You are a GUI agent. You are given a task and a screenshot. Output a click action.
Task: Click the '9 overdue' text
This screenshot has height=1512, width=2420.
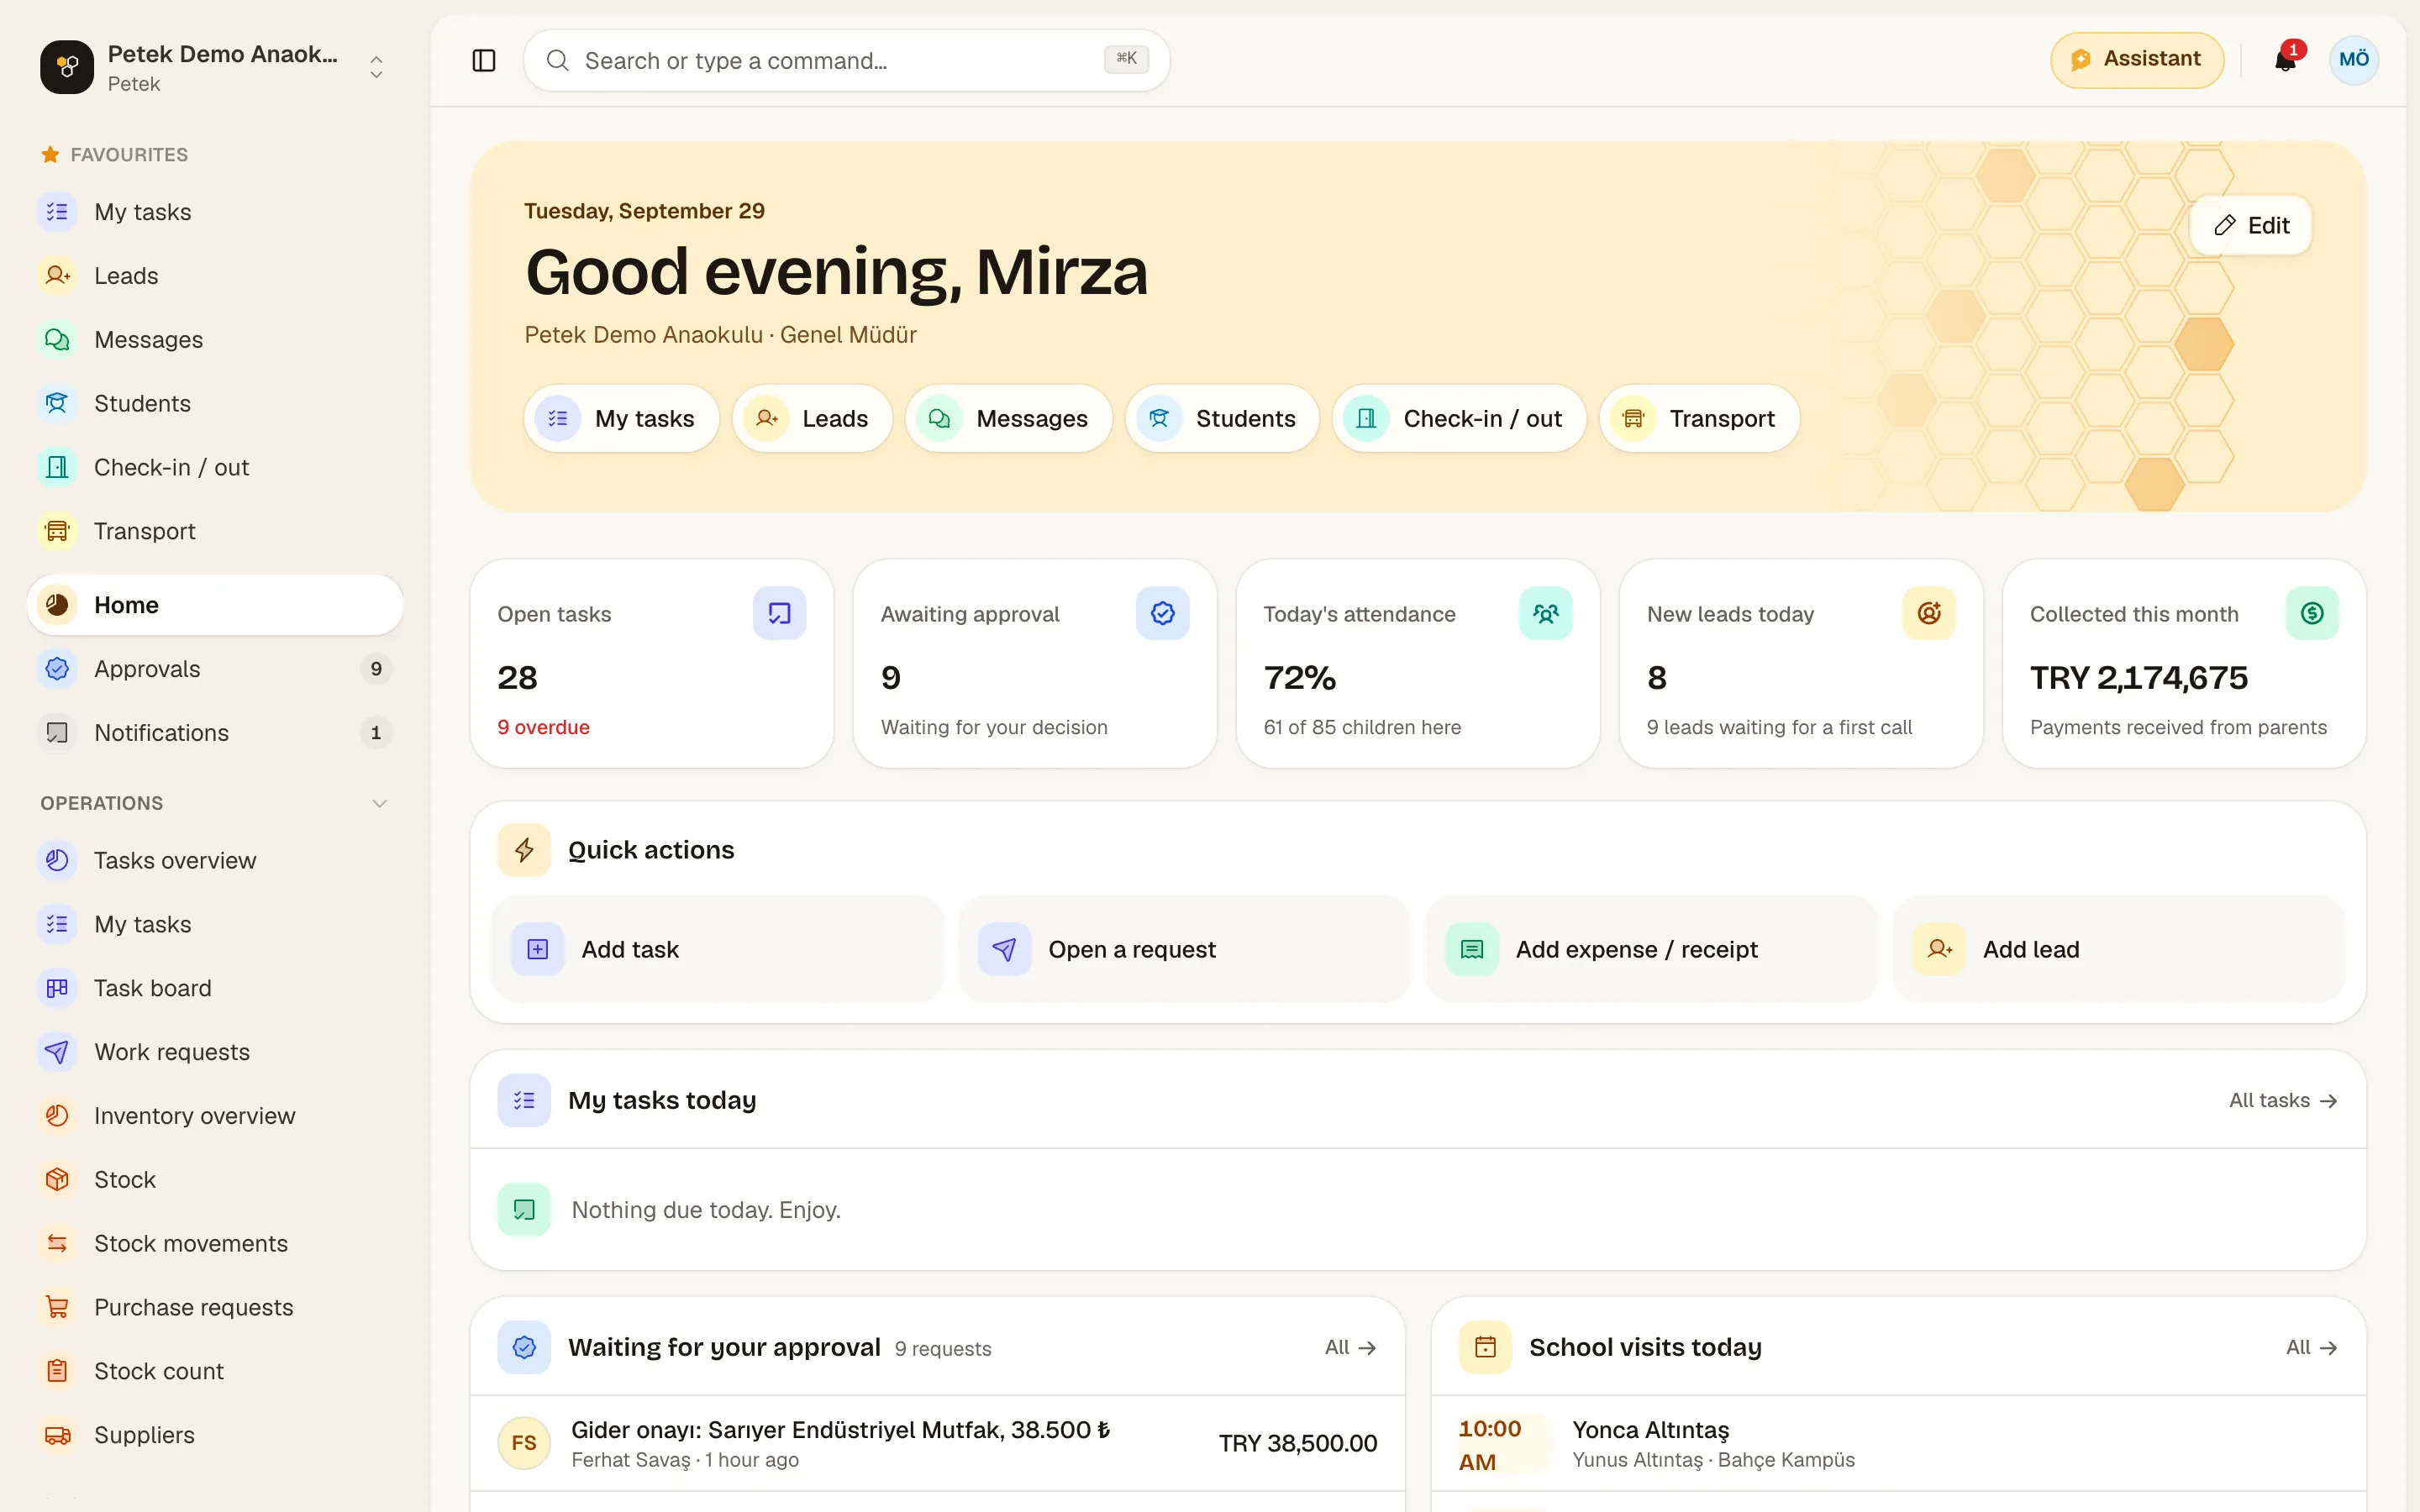pos(543,727)
